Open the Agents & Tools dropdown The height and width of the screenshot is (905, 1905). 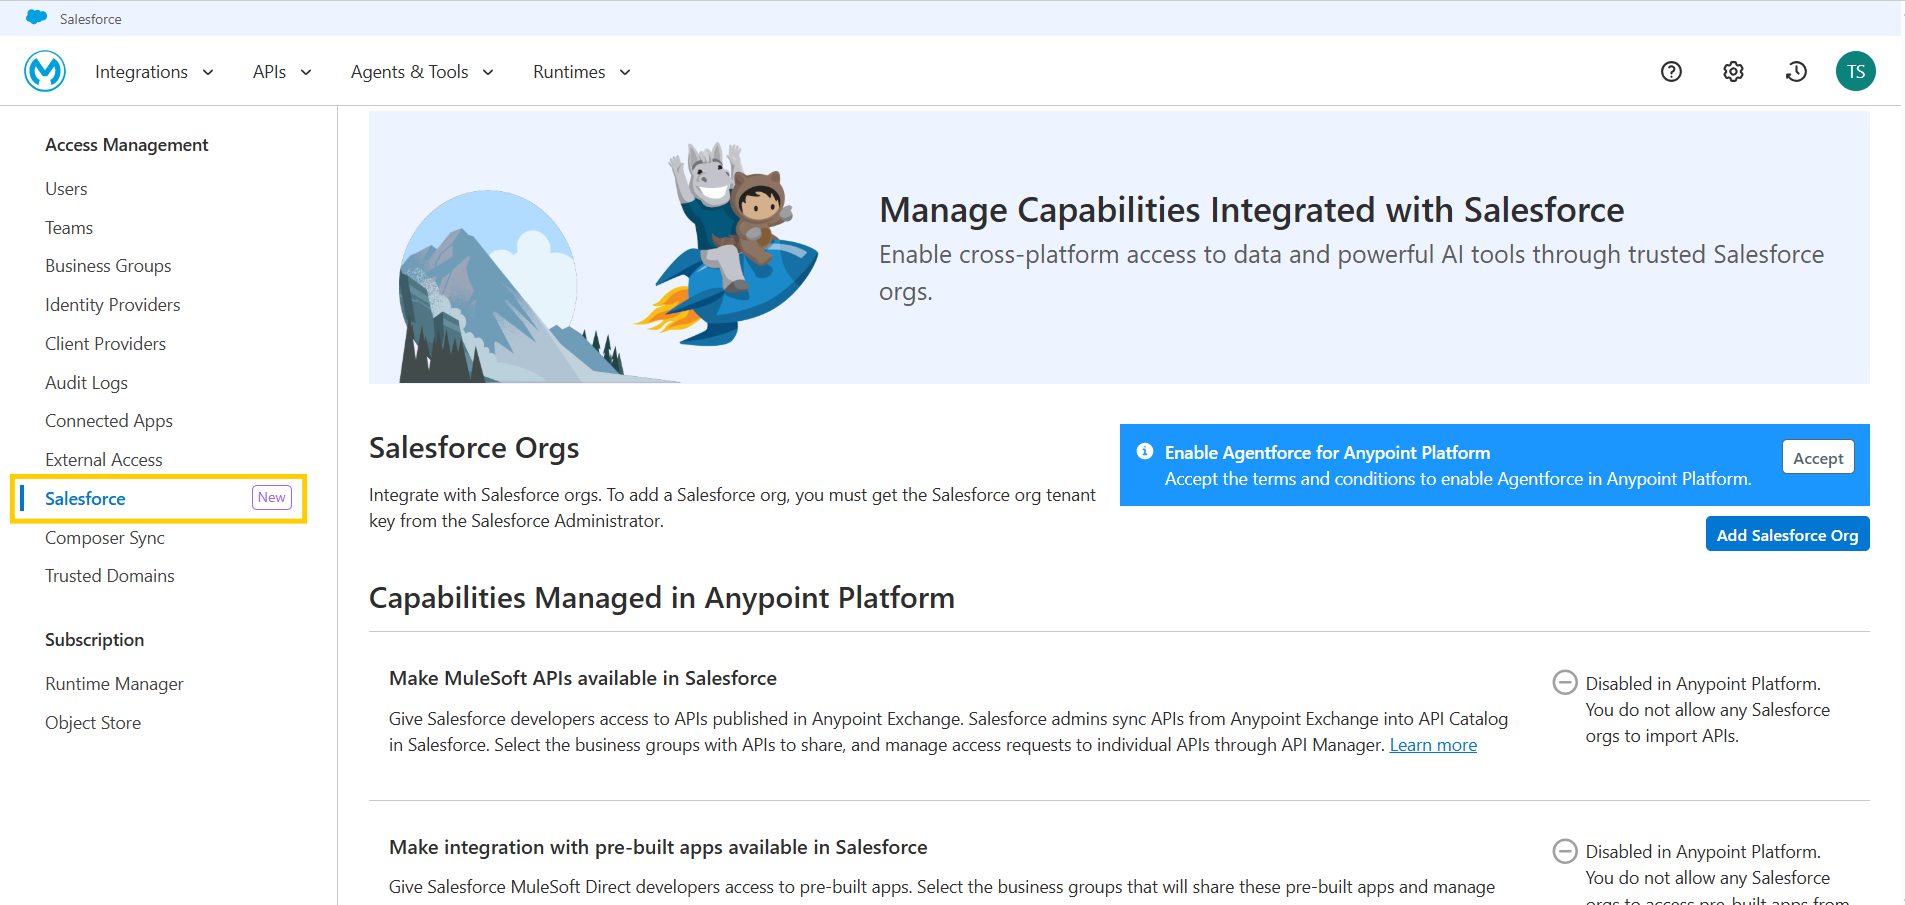tap(422, 72)
